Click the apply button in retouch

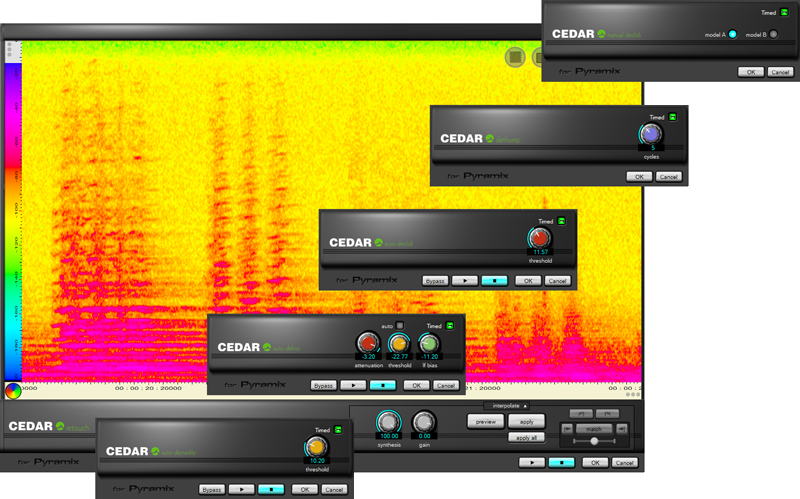527,421
